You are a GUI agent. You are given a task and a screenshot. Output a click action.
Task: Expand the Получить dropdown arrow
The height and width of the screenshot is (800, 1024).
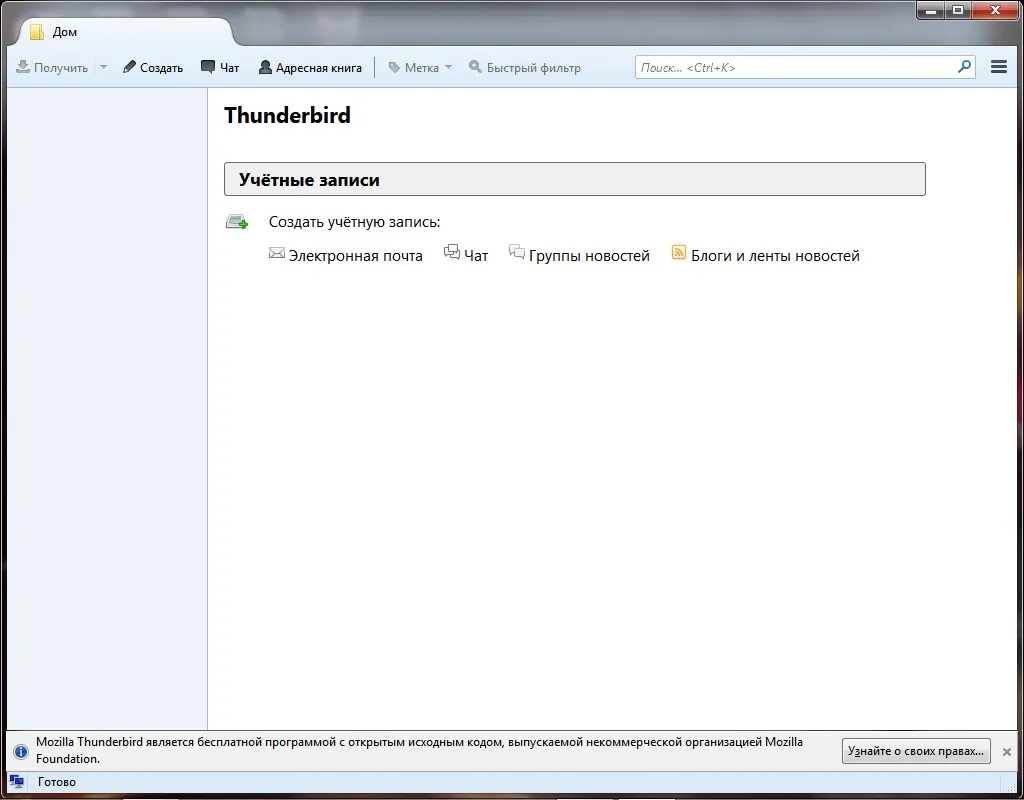103,67
